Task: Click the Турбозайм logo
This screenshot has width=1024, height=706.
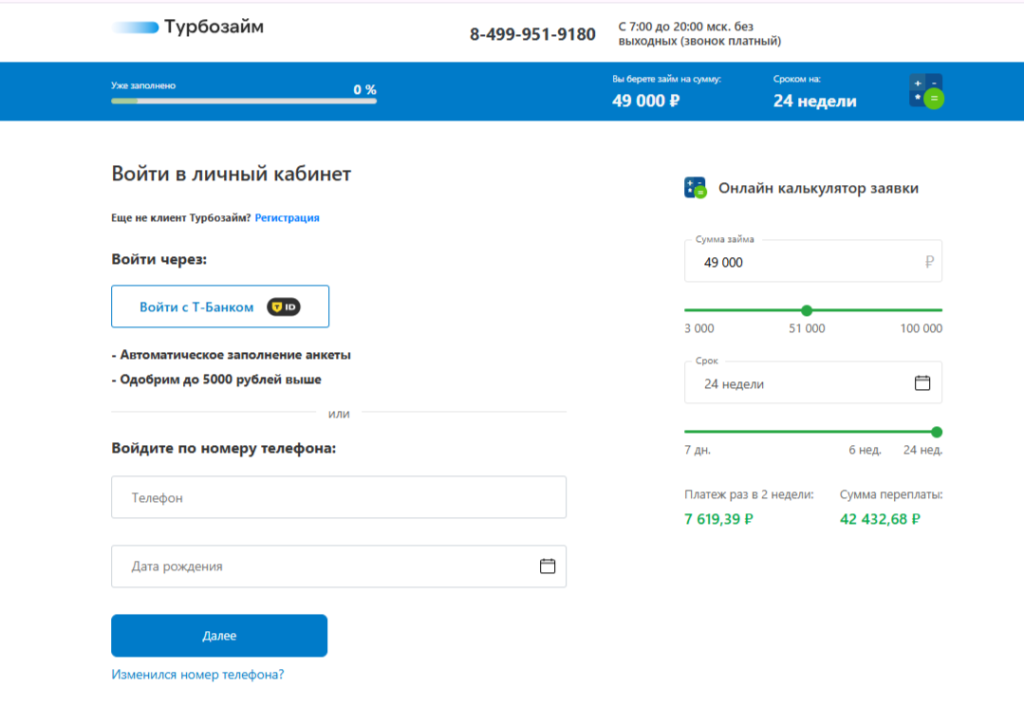Action: click(188, 28)
